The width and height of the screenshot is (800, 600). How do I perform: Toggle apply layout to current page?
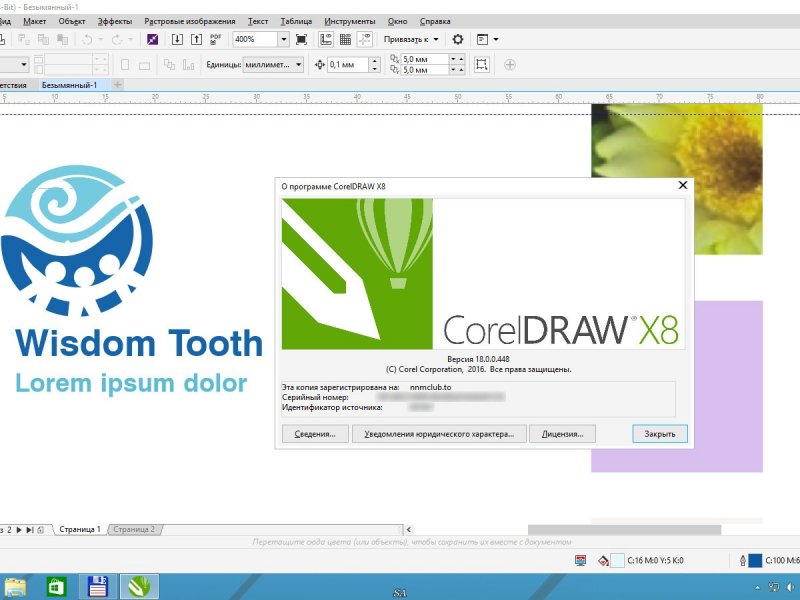189,65
